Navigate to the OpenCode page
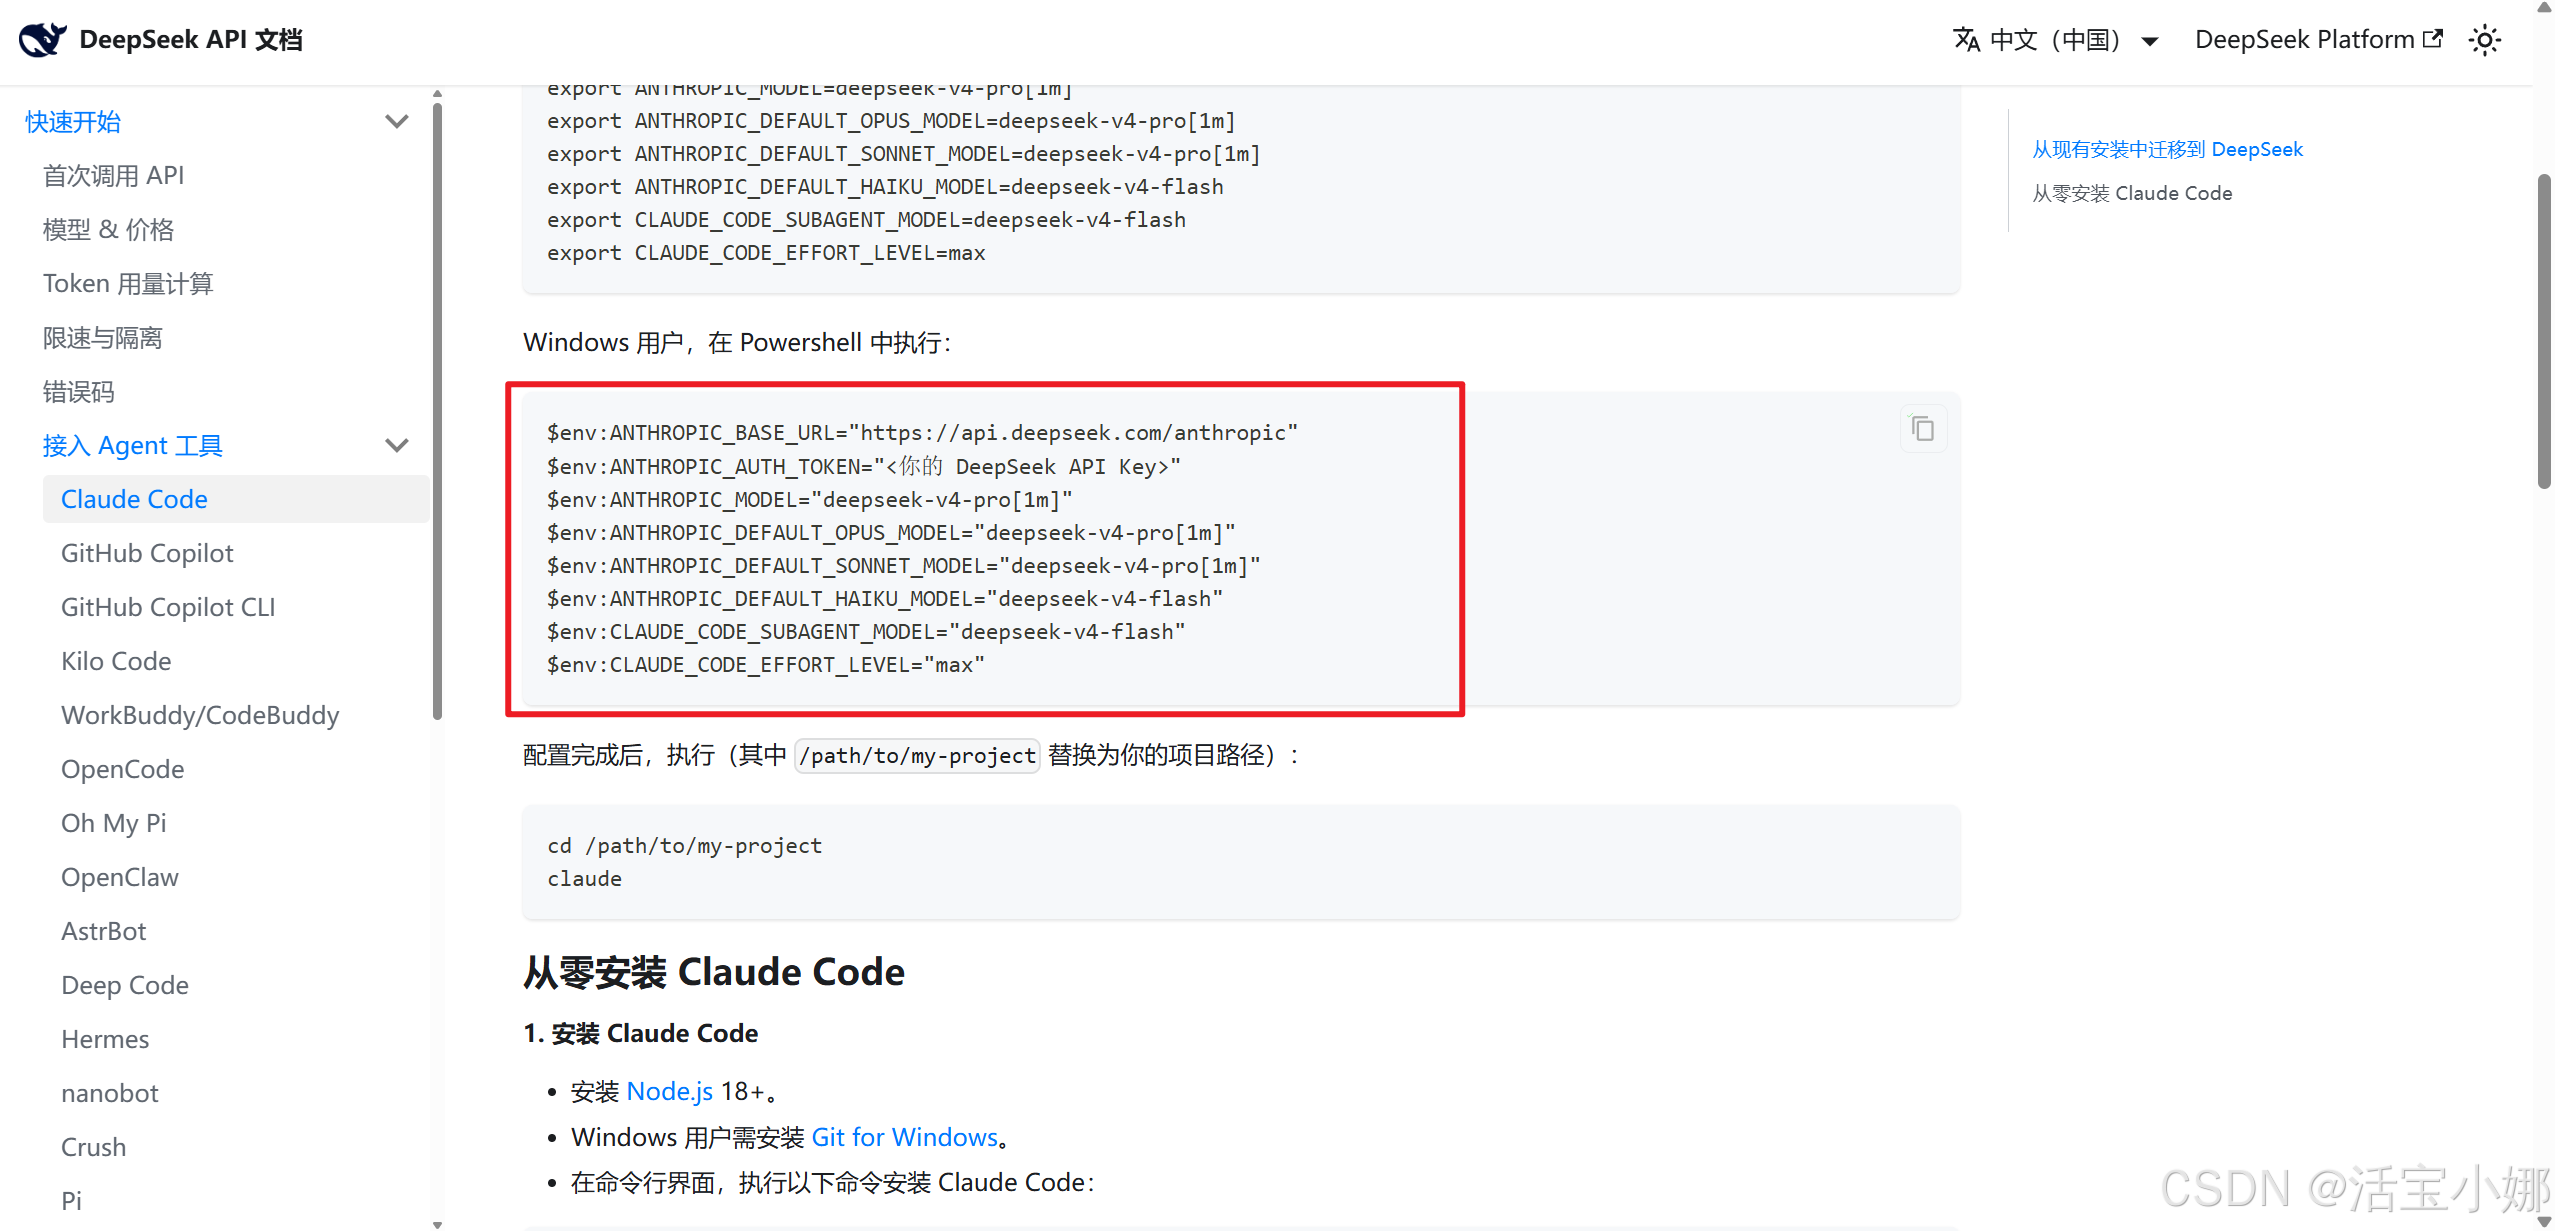This screenshot has height=1231, width=2555. click(x=122, y=769)
